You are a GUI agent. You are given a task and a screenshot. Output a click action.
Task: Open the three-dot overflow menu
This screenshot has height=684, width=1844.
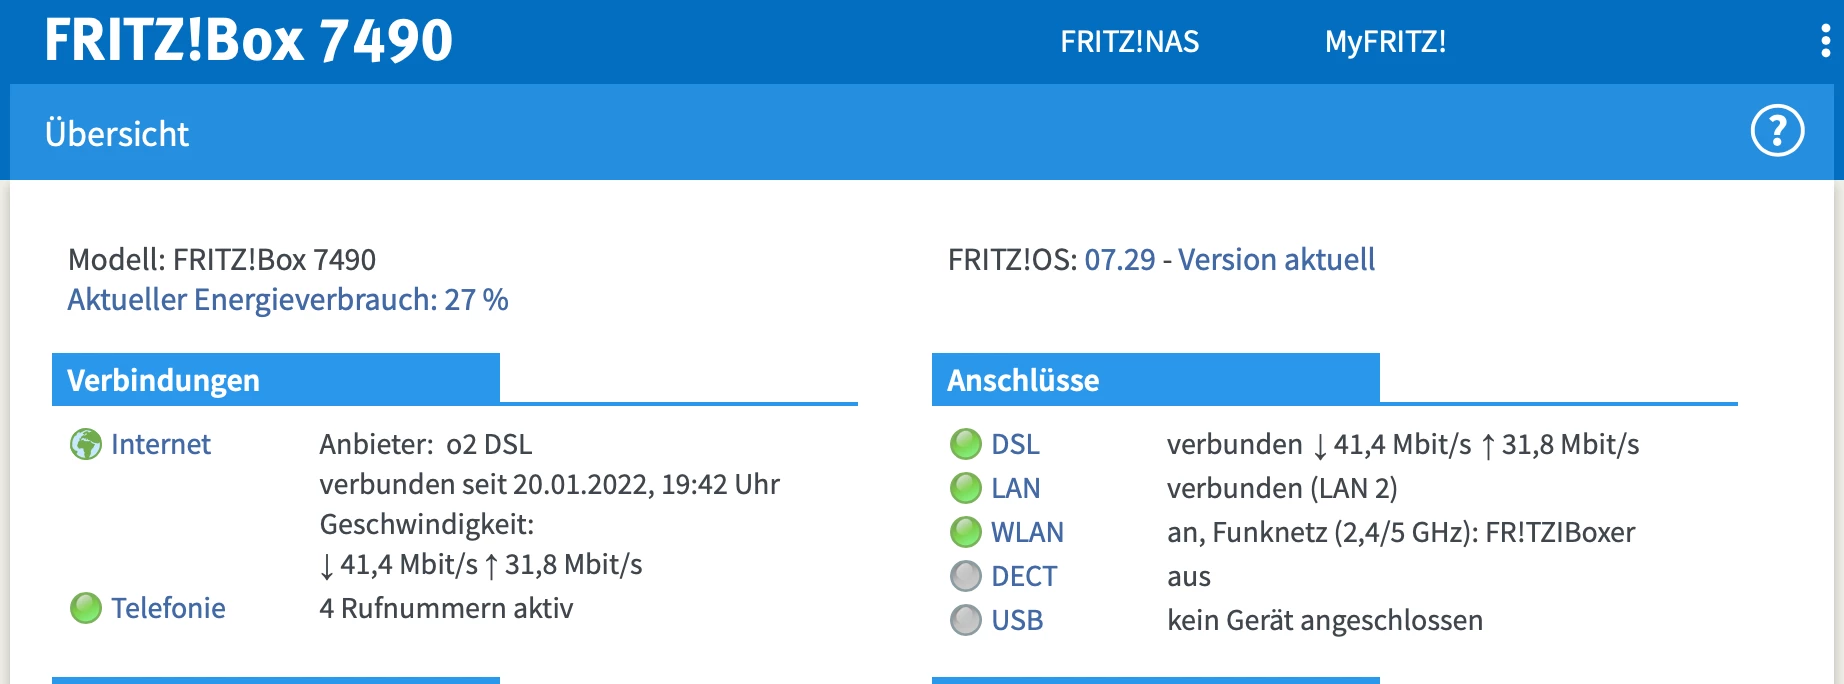pyautogui.click(x=1825, y=41)
